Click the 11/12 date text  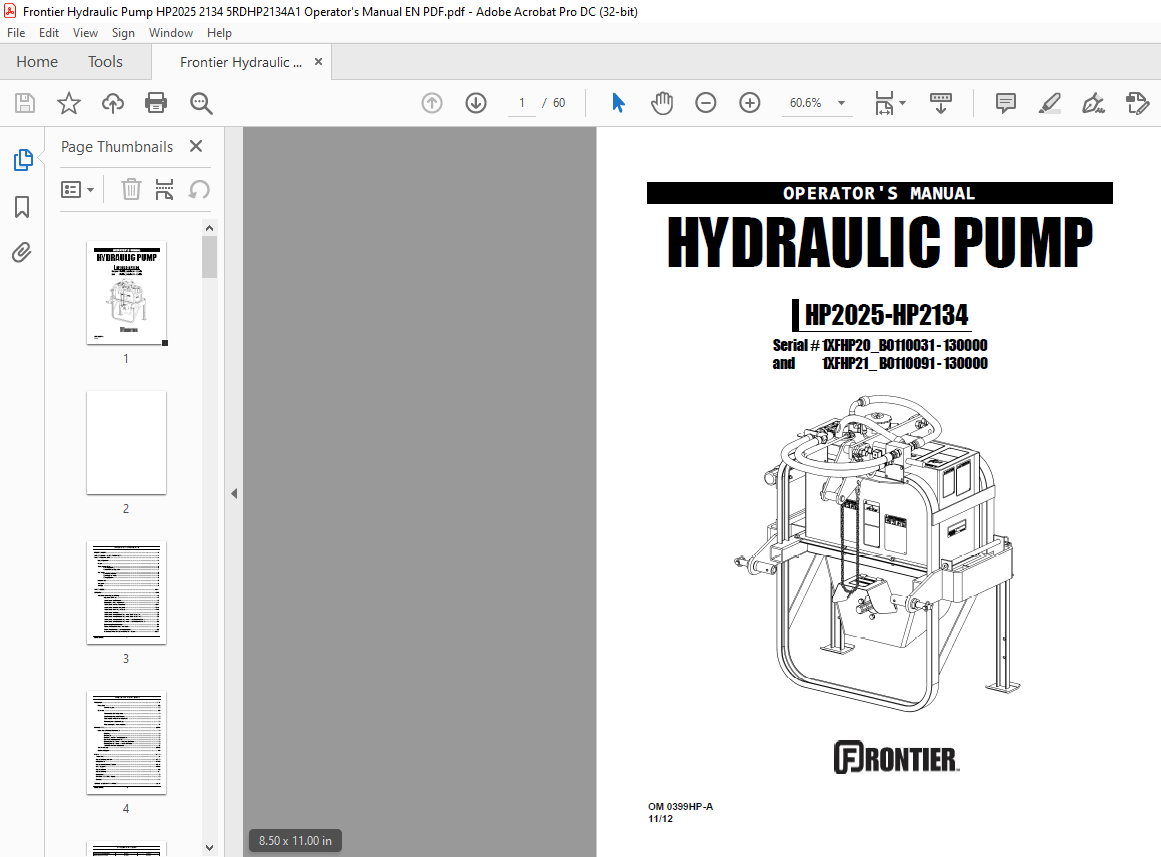660,818
